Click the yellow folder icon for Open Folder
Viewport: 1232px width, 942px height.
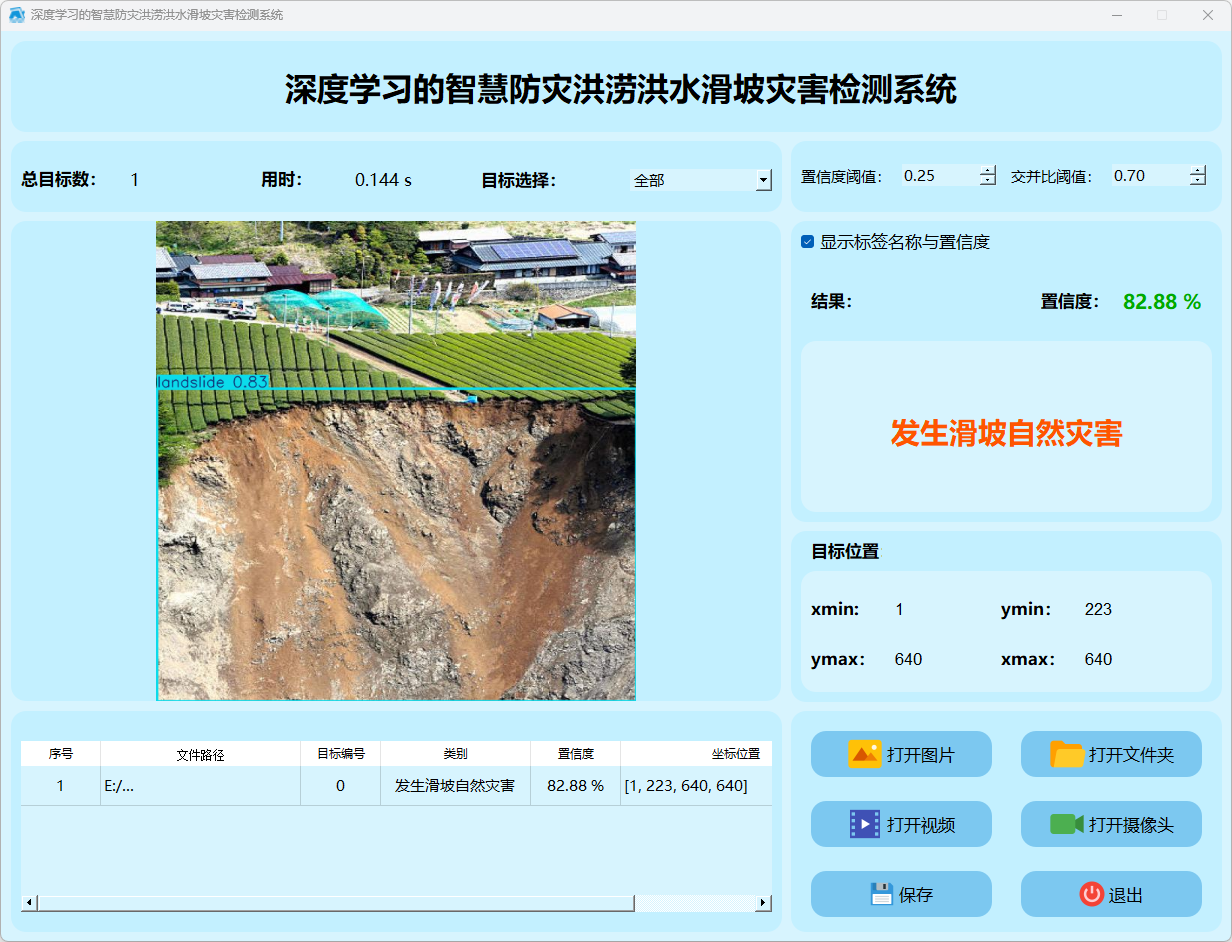click(1067, 754)
